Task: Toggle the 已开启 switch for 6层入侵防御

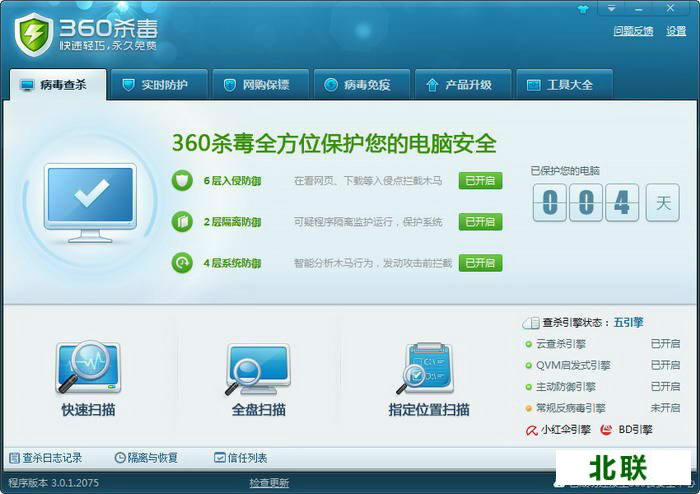Action: pyautogui.click(x=480, y=181)
